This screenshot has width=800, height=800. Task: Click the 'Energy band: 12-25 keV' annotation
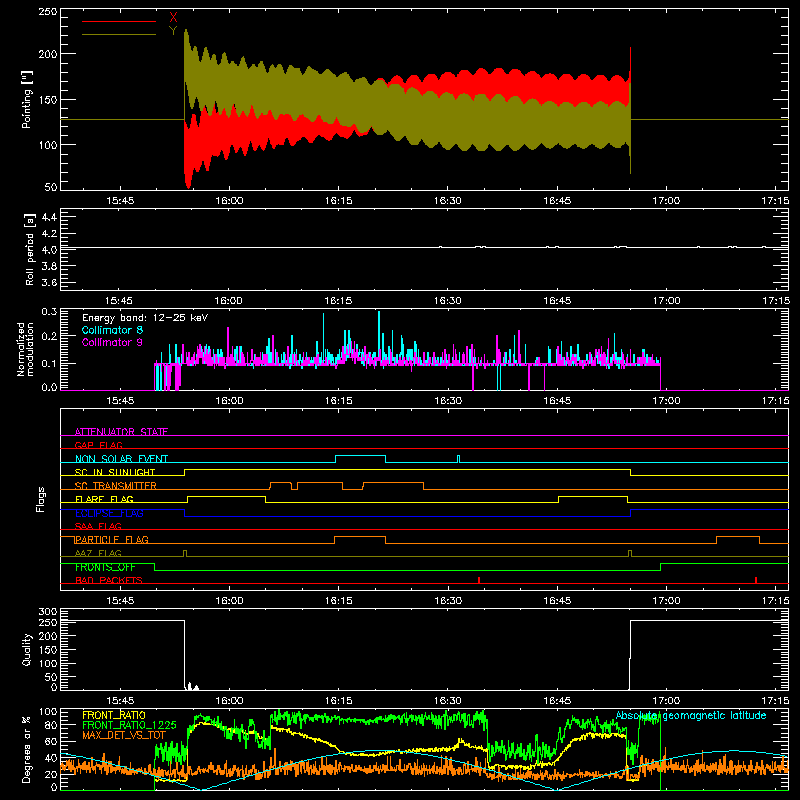(145, 318)
